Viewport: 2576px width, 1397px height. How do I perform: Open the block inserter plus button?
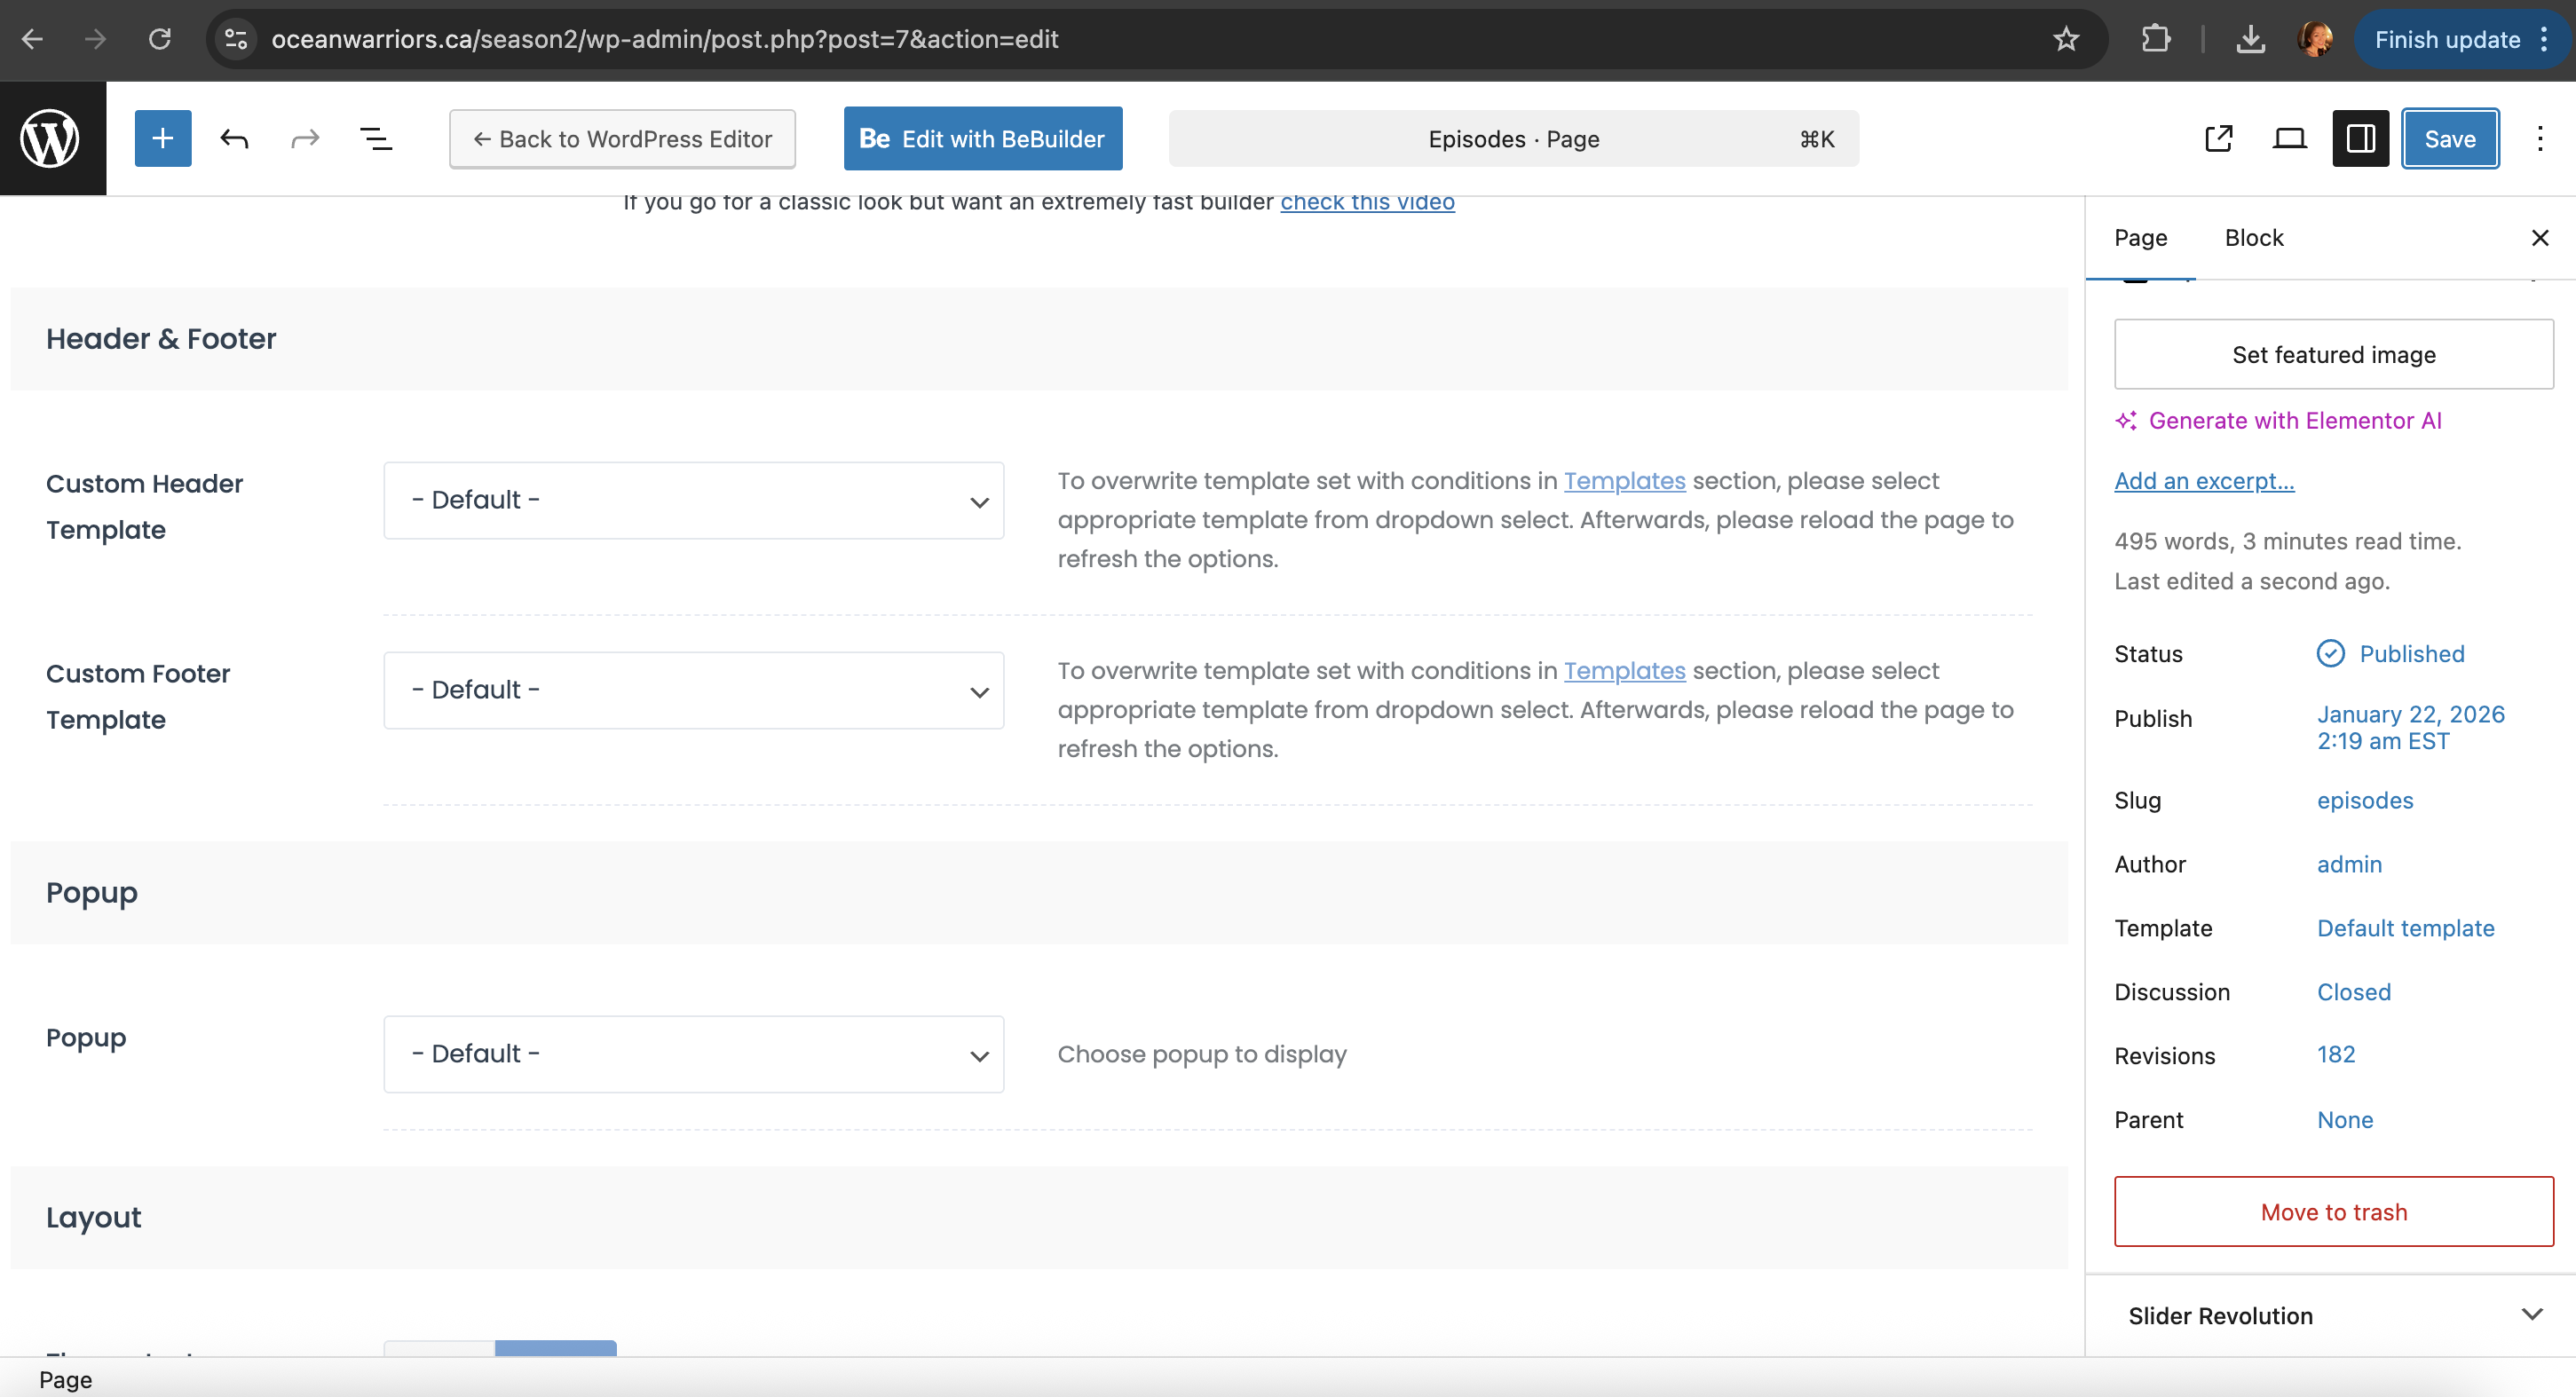pos(162,138)
